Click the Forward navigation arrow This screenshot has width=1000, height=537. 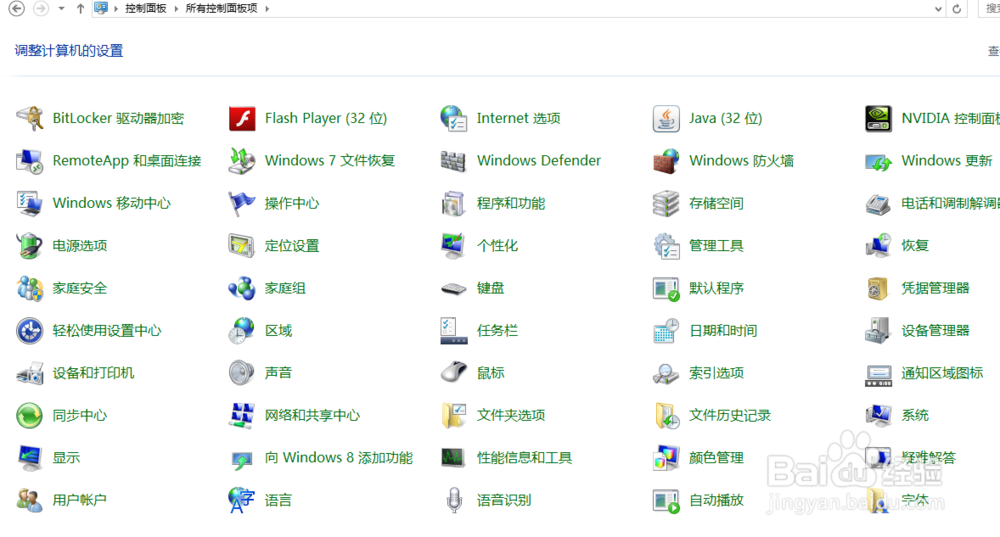pos(41,8)
